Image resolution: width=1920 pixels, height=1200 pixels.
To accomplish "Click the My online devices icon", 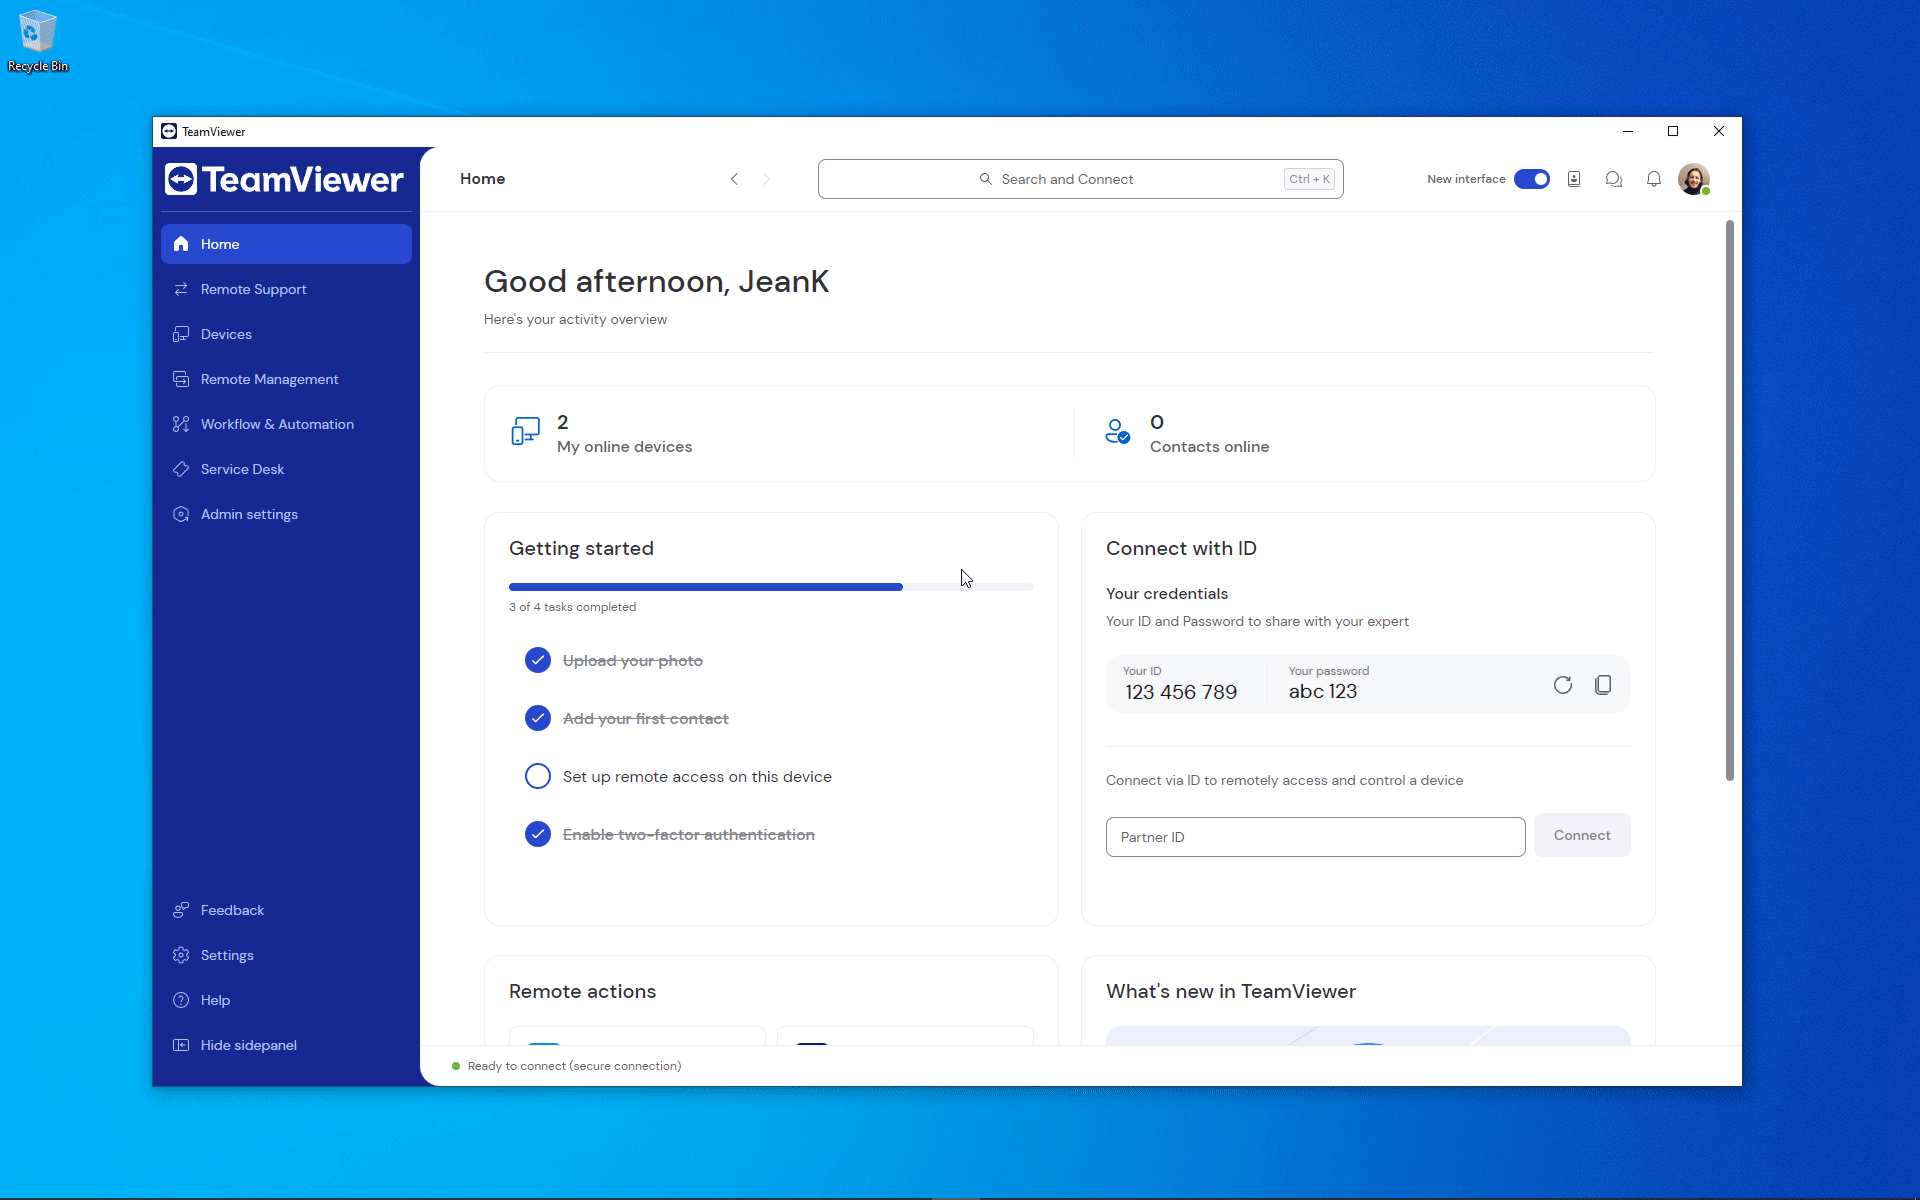I will point(526,432).
